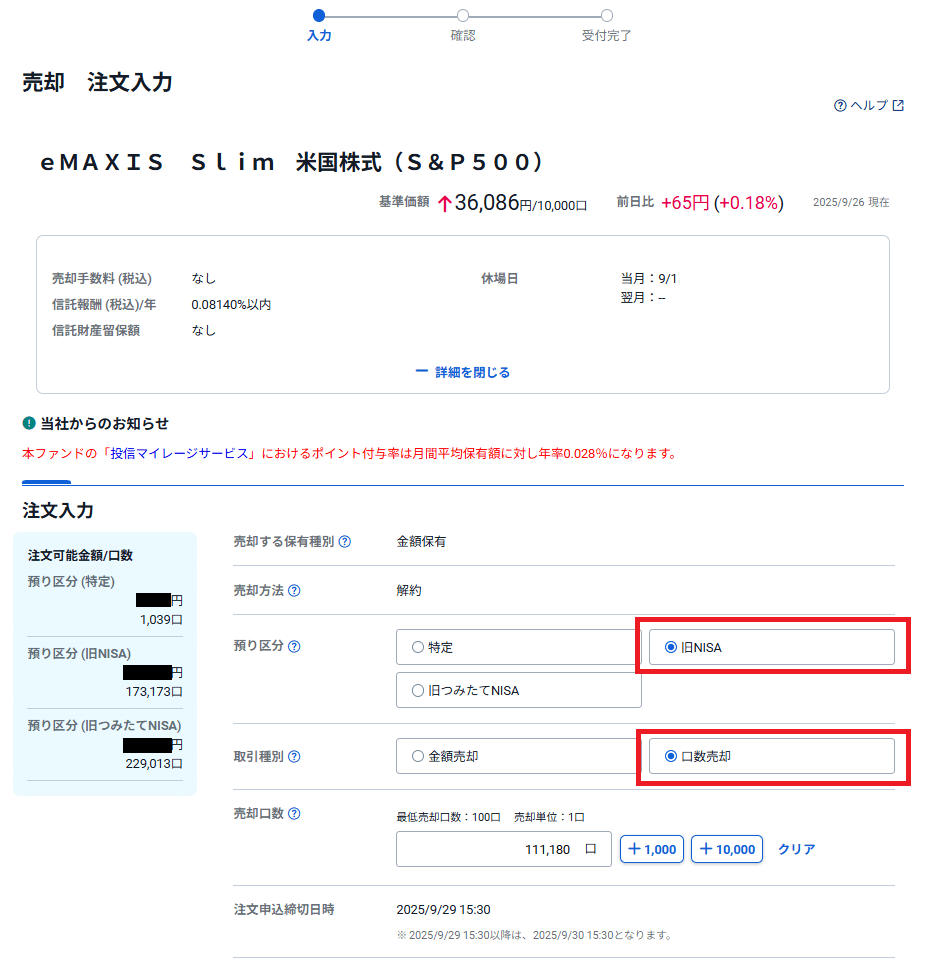Clear the sell quantity with クリア
The width and height of the screenshot is (929, 964).
(796, 849)
